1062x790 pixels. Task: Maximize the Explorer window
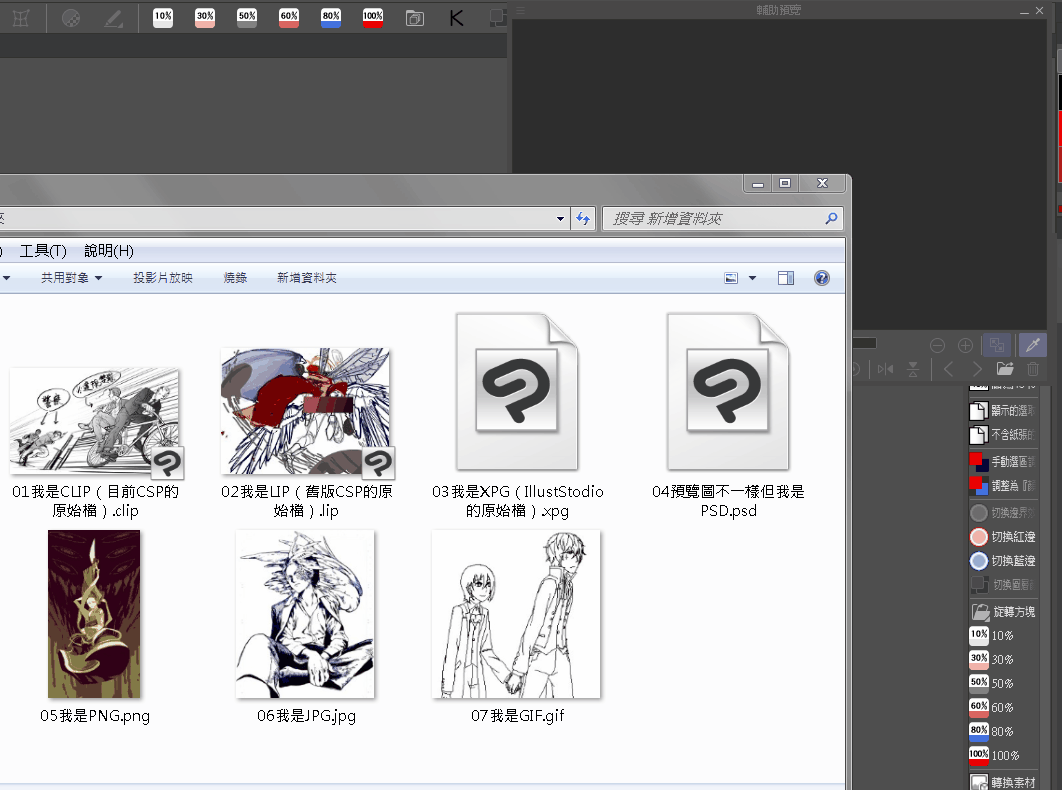pyautogui.click(x=785, y=183)
